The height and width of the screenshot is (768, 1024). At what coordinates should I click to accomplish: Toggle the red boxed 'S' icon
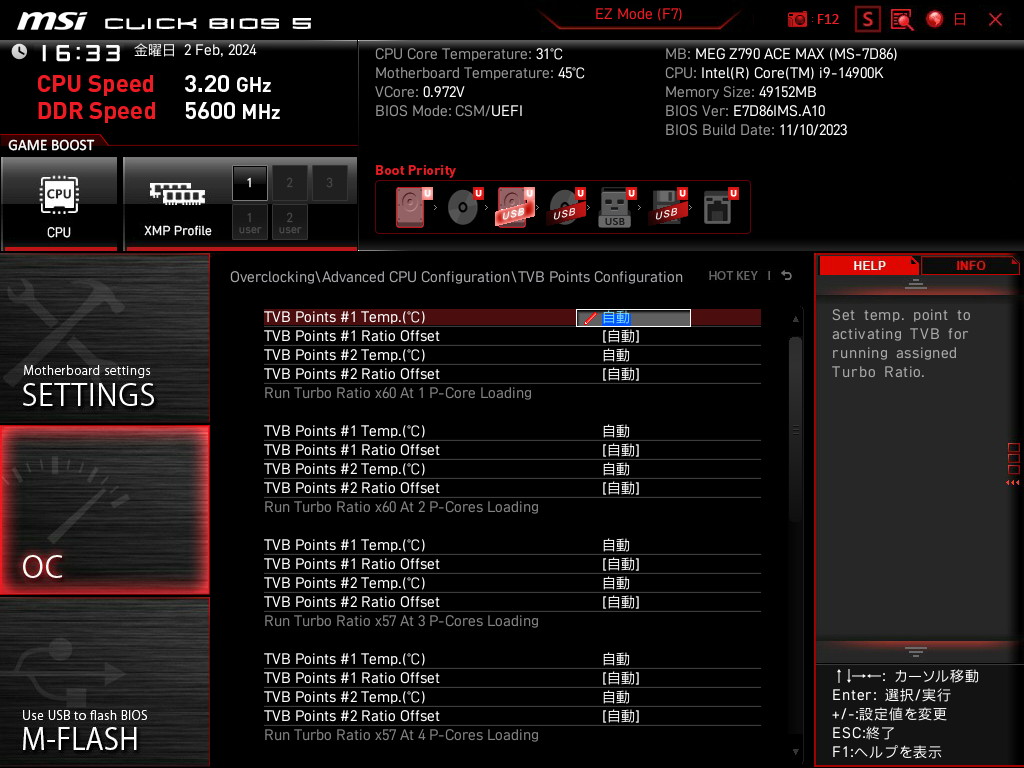[x=867, y=20]
